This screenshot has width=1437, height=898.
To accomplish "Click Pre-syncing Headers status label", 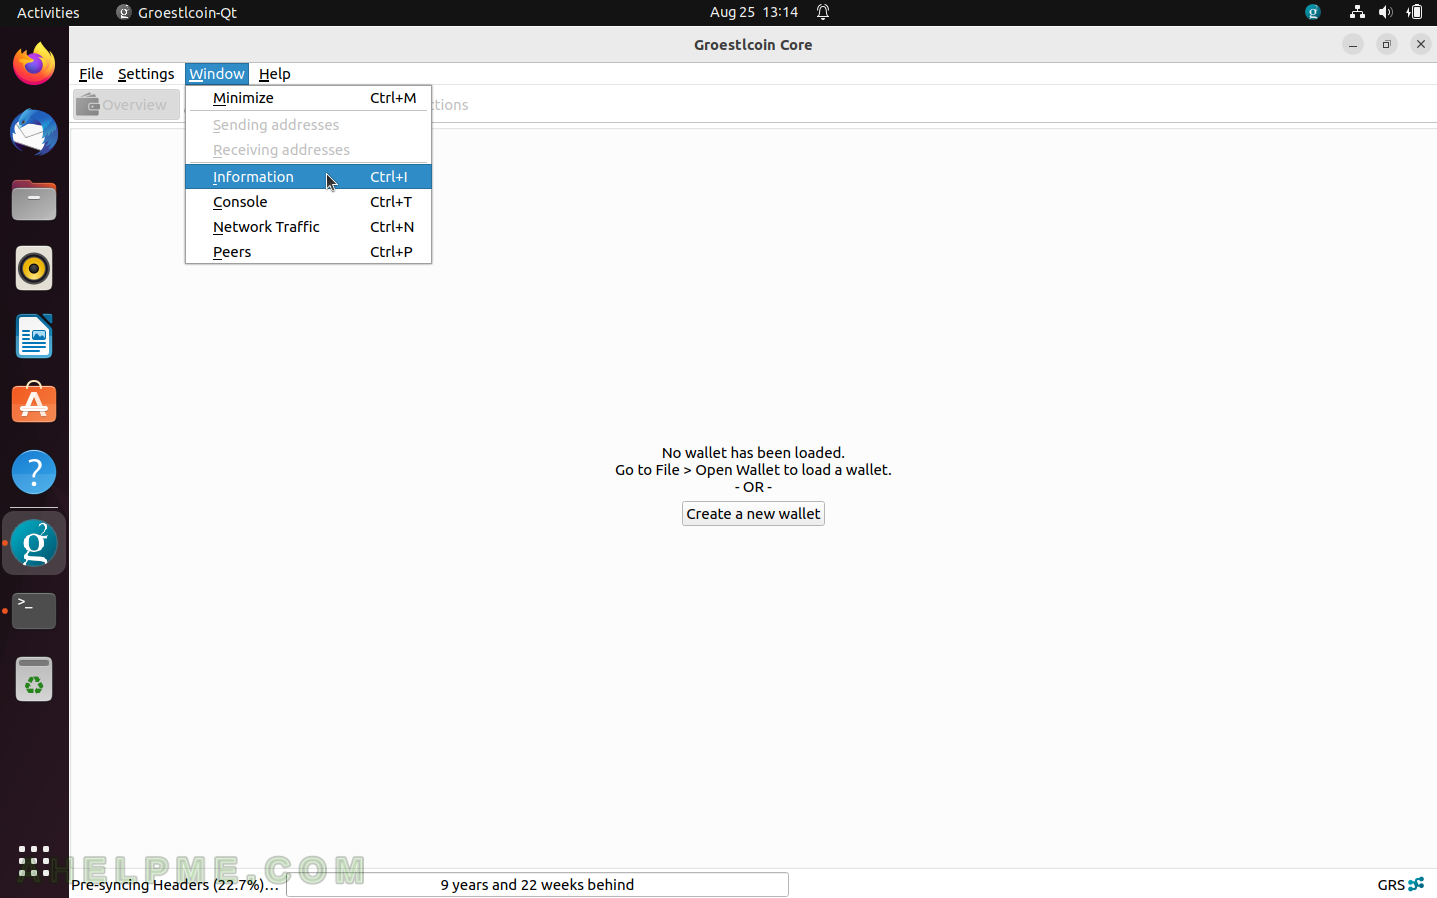I will point(175,885).
